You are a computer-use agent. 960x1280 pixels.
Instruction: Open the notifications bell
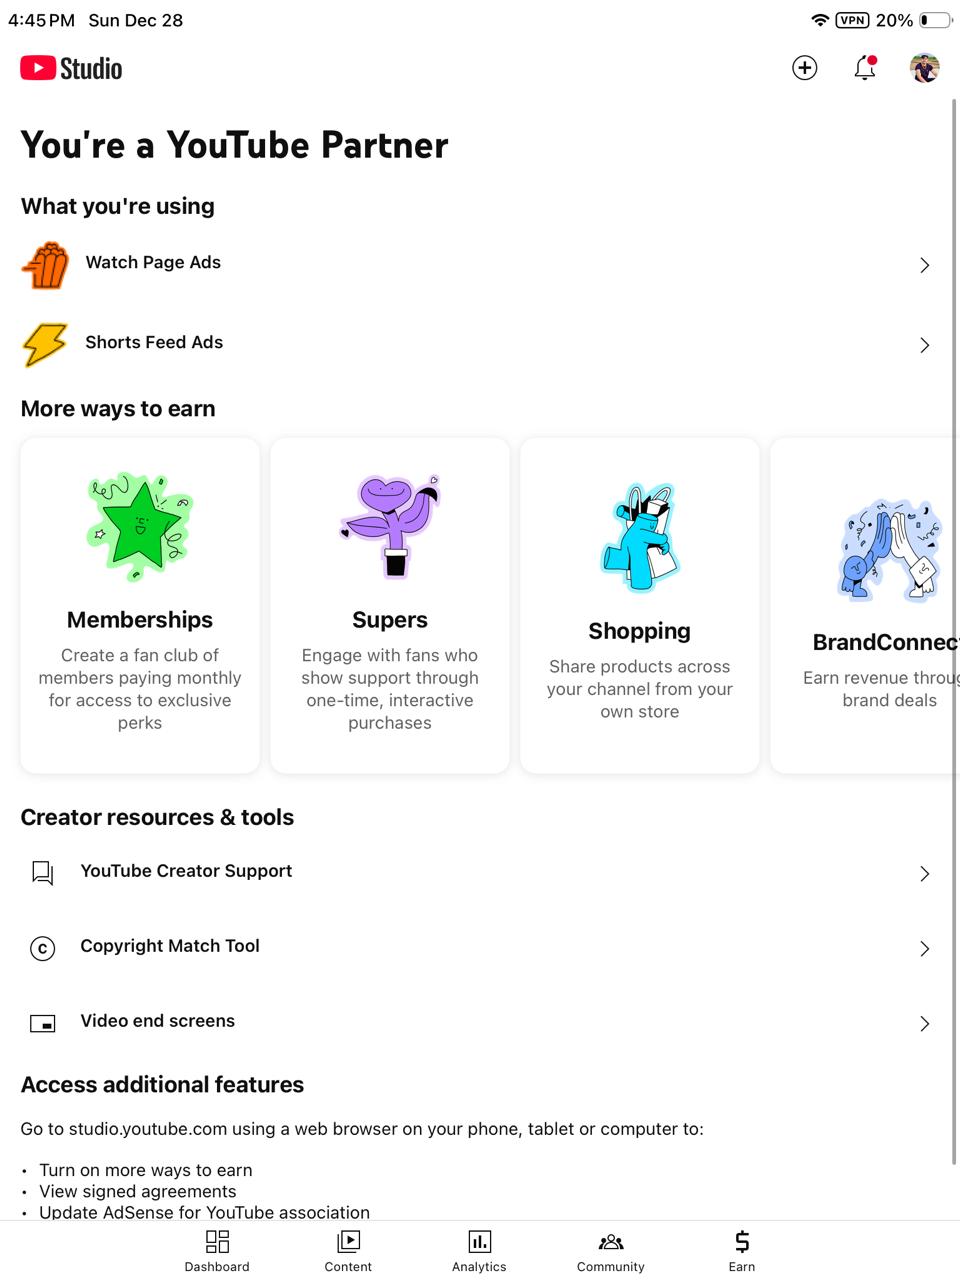865,68
